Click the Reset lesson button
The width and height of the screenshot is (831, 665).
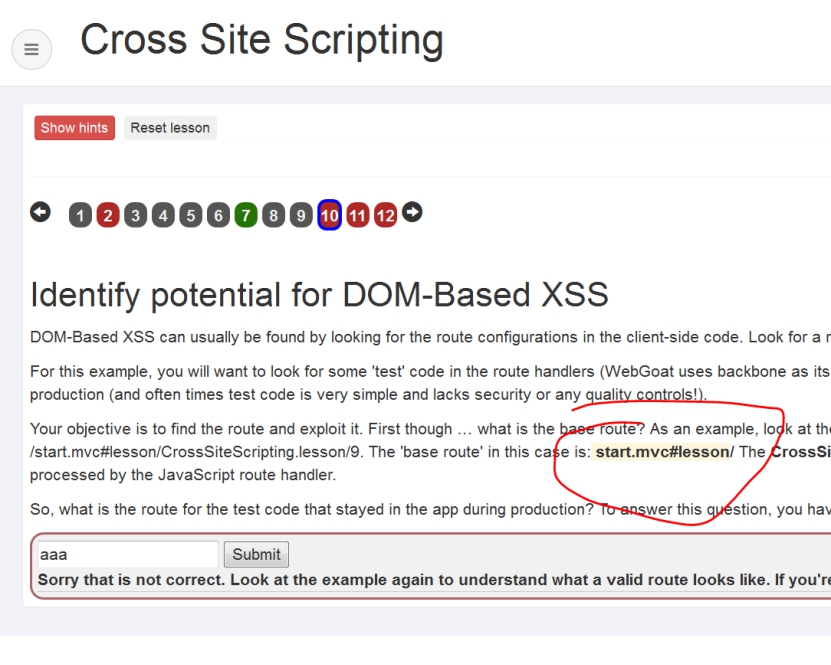coord(170,128)
